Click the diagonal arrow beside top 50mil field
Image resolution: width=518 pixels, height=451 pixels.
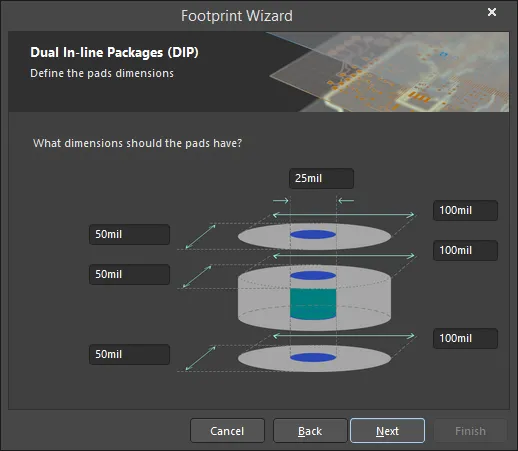click(200, 237)
